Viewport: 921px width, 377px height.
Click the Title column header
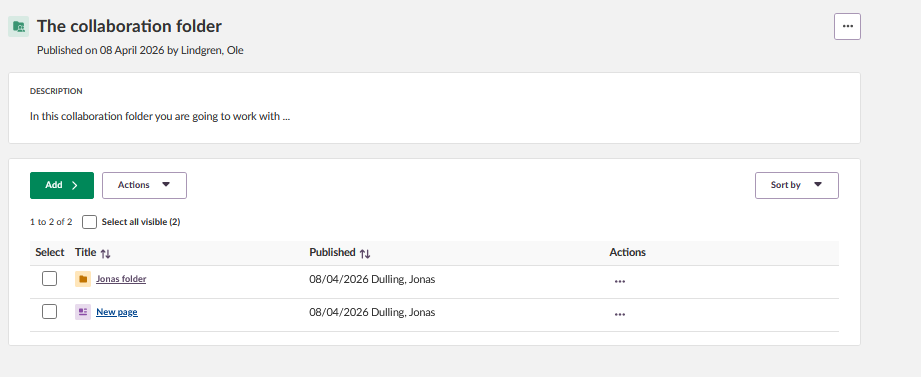(85, 253)
